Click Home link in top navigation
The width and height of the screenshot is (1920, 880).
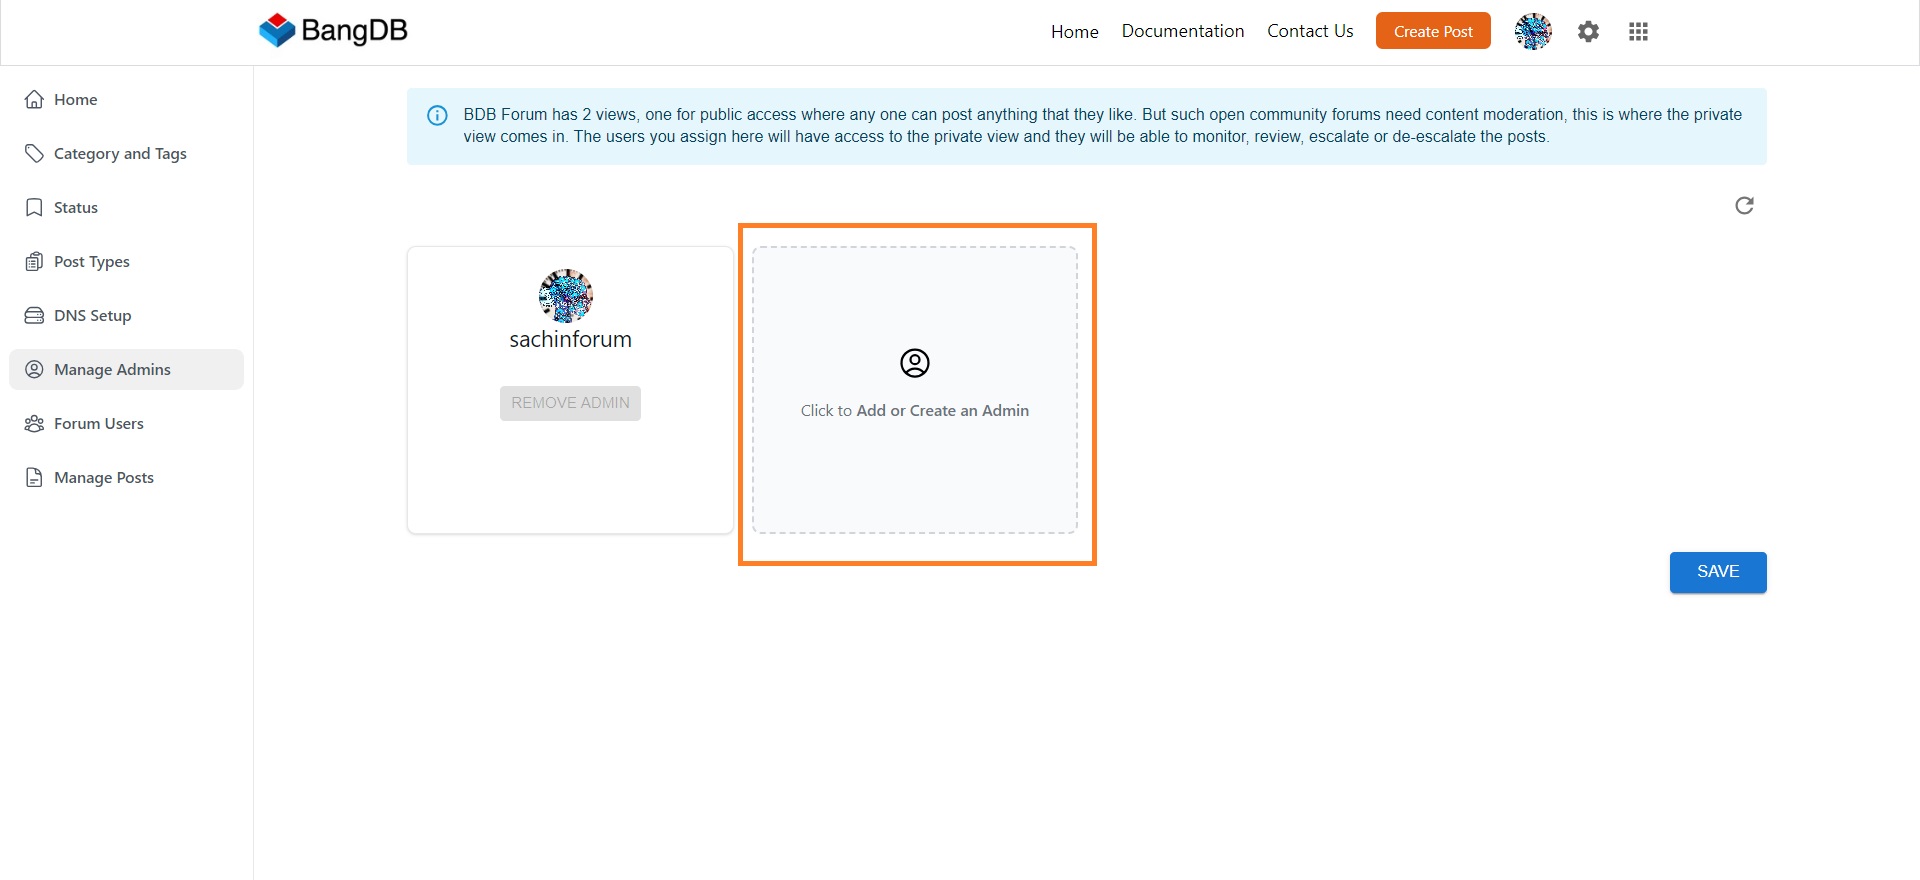point(1074,32)
